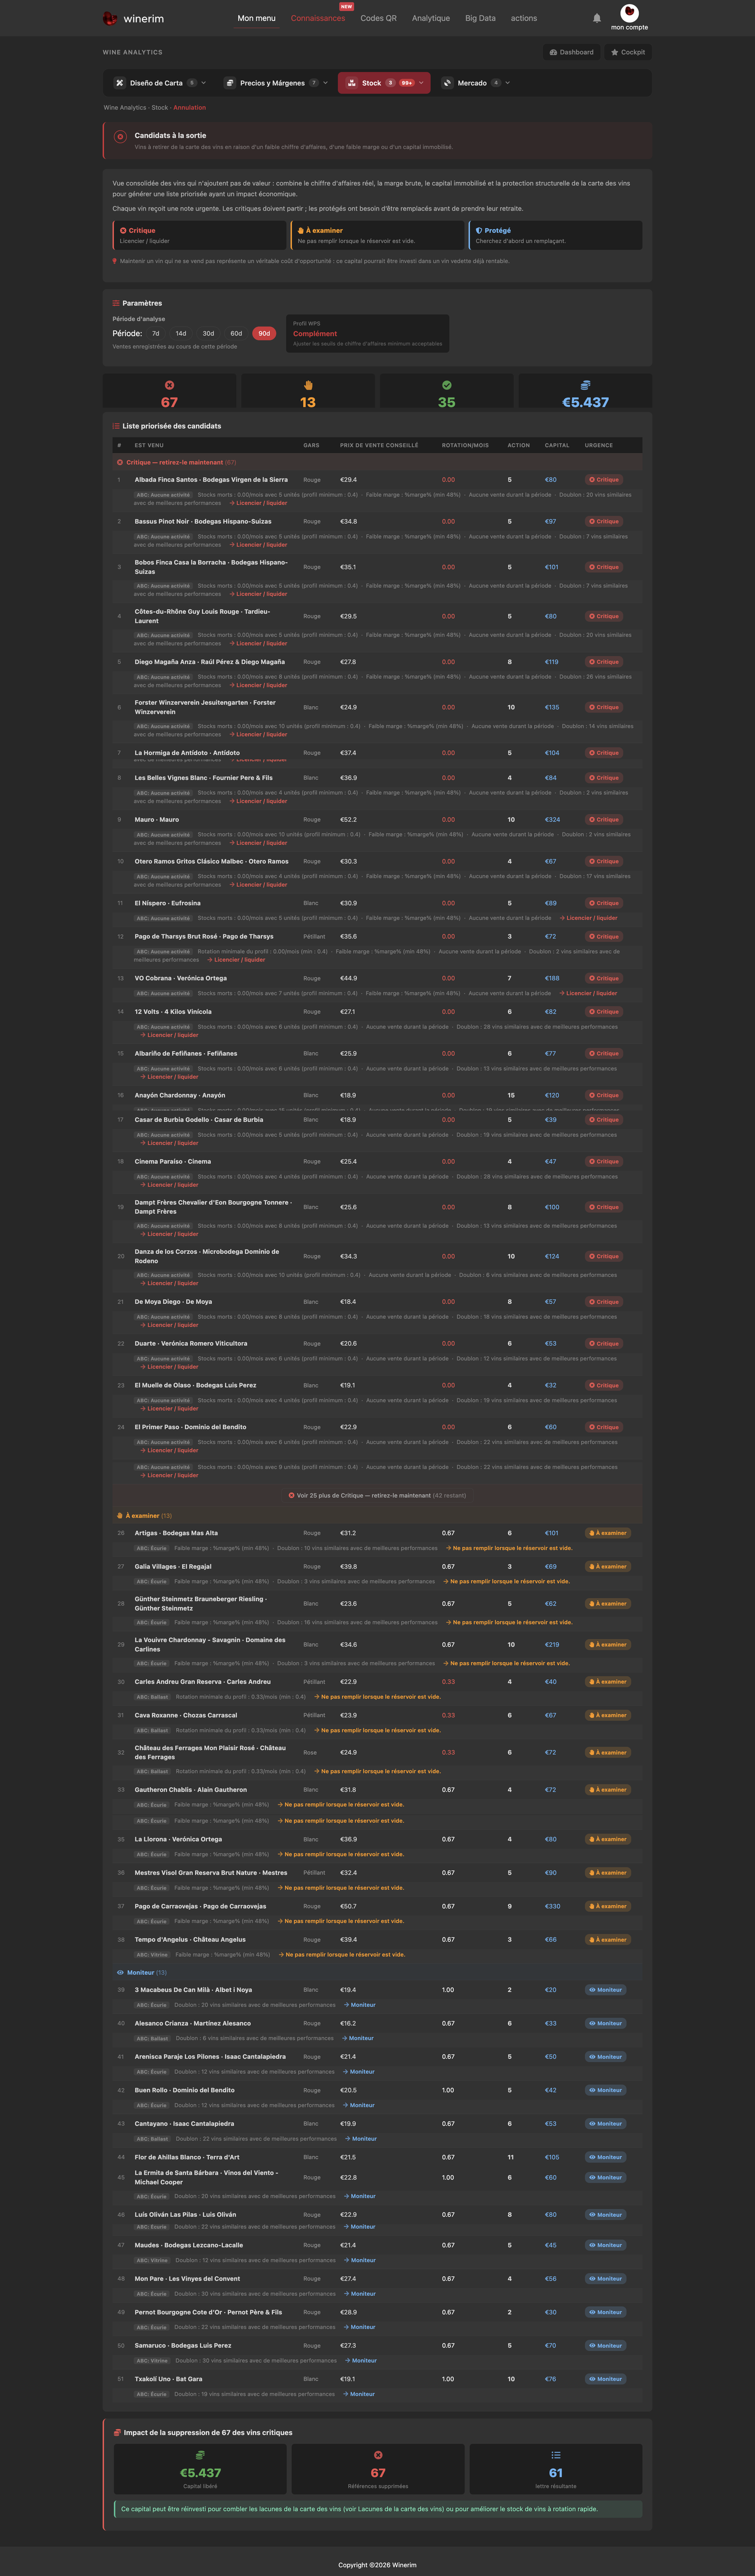Open the mon compte avatar

coord(629,13)
